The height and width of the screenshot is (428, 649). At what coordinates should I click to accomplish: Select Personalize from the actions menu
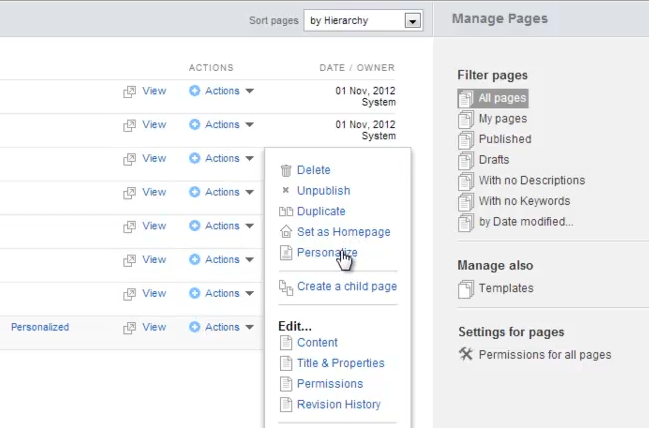[x=327, y=253]
